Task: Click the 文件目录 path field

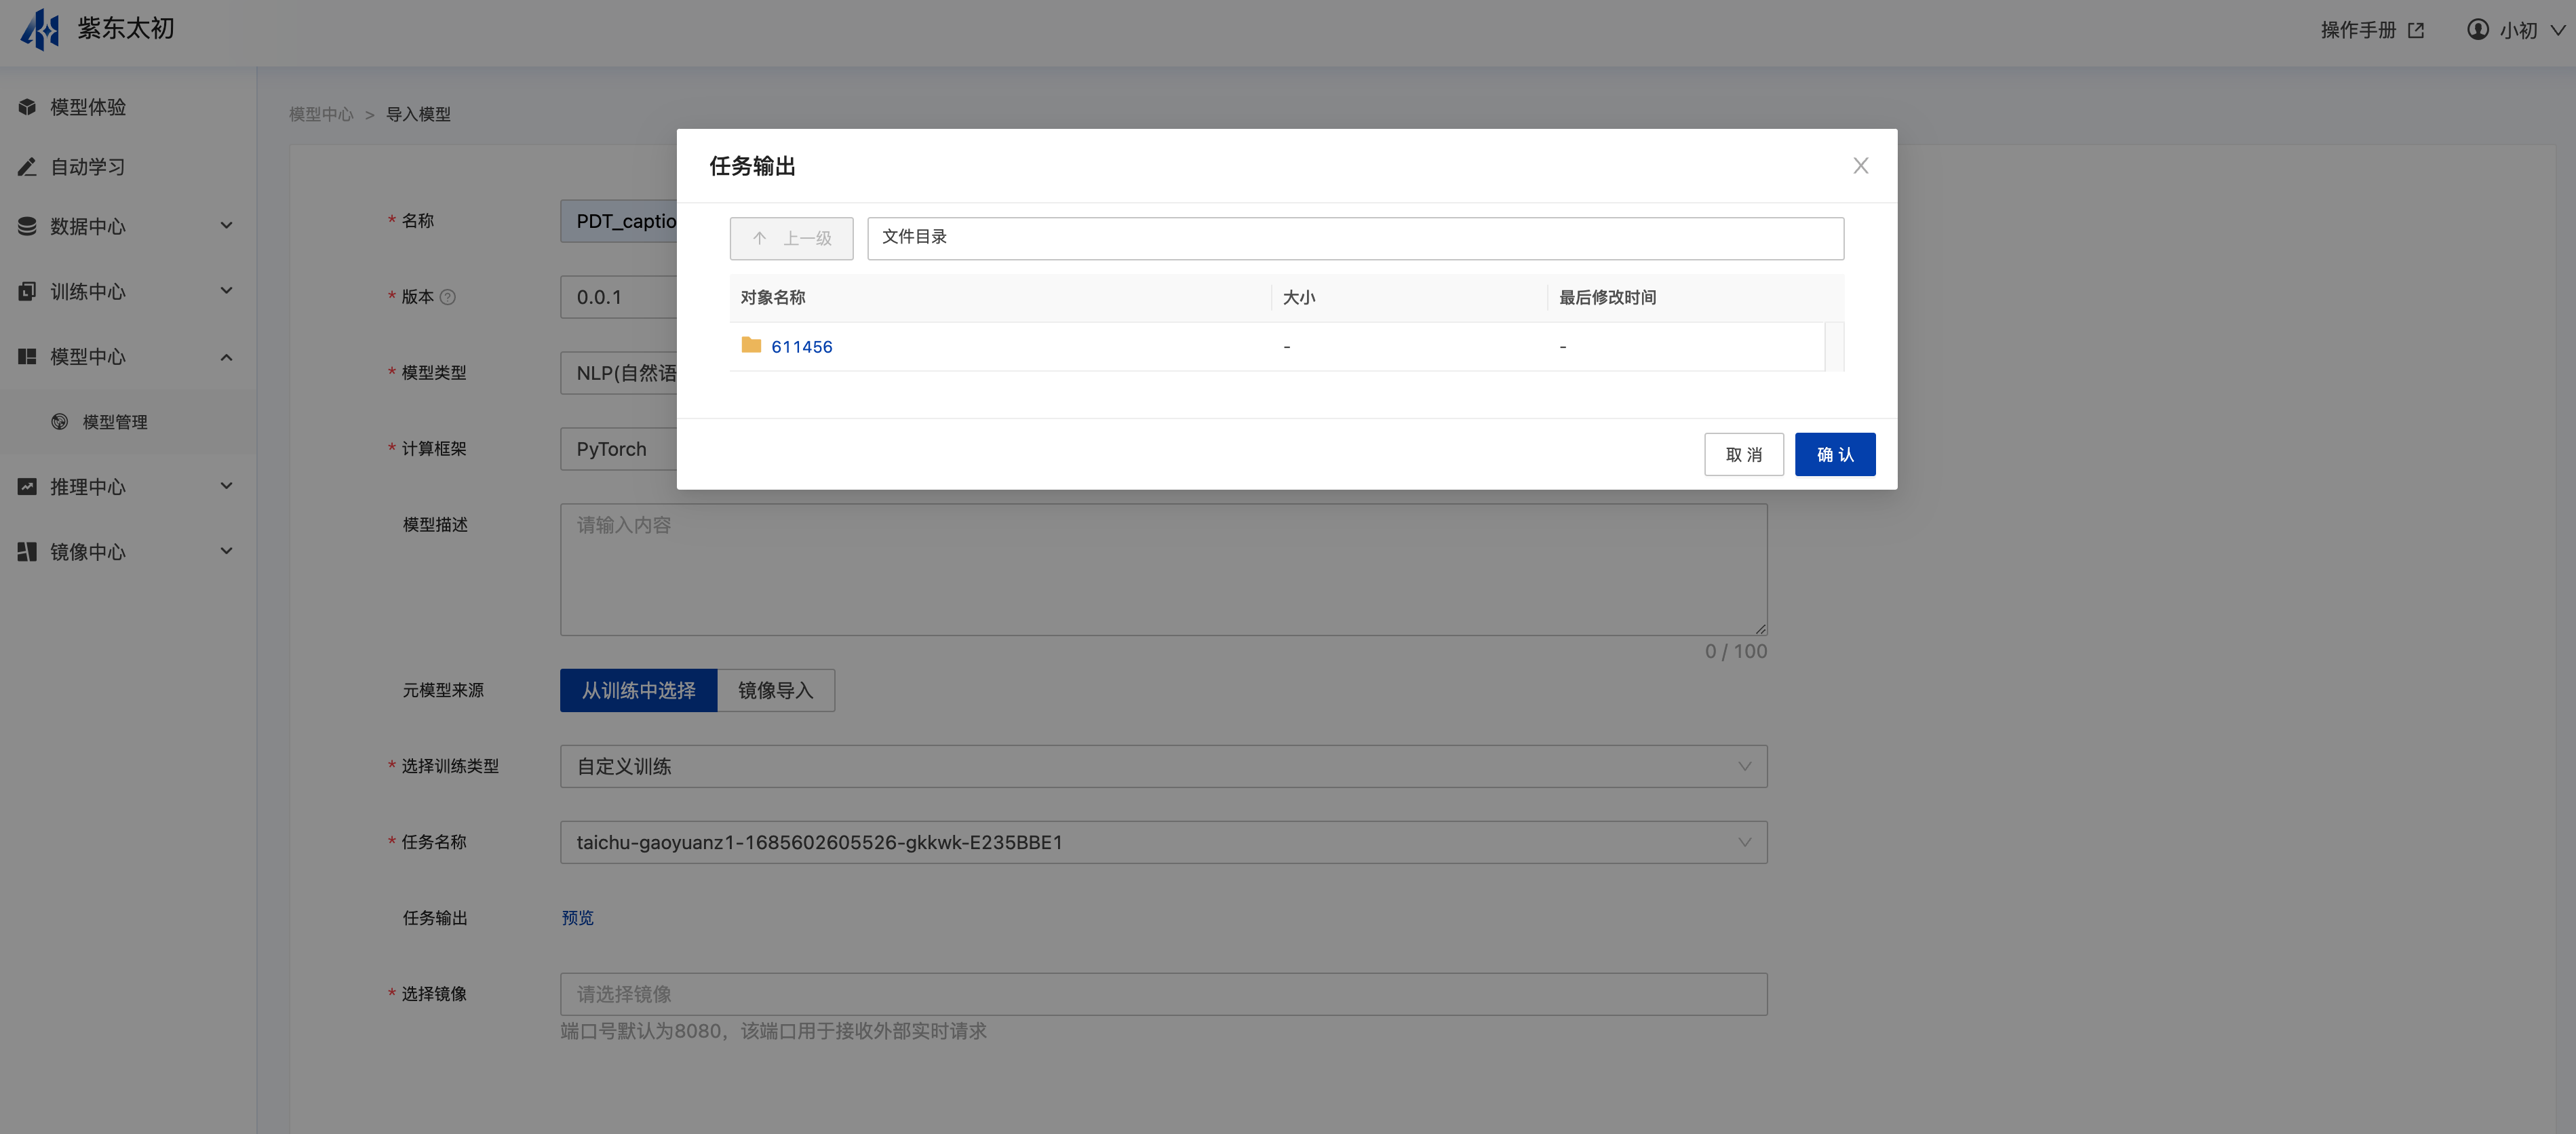Action: click(1355, 238)
